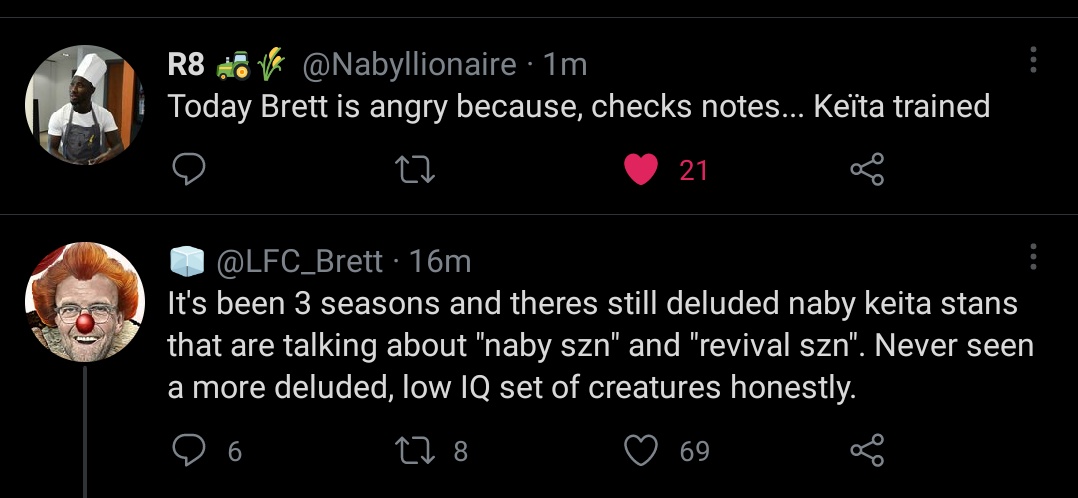Open the chef profile picture of R8
1078x498 pixels.
(x=84, y=105)
